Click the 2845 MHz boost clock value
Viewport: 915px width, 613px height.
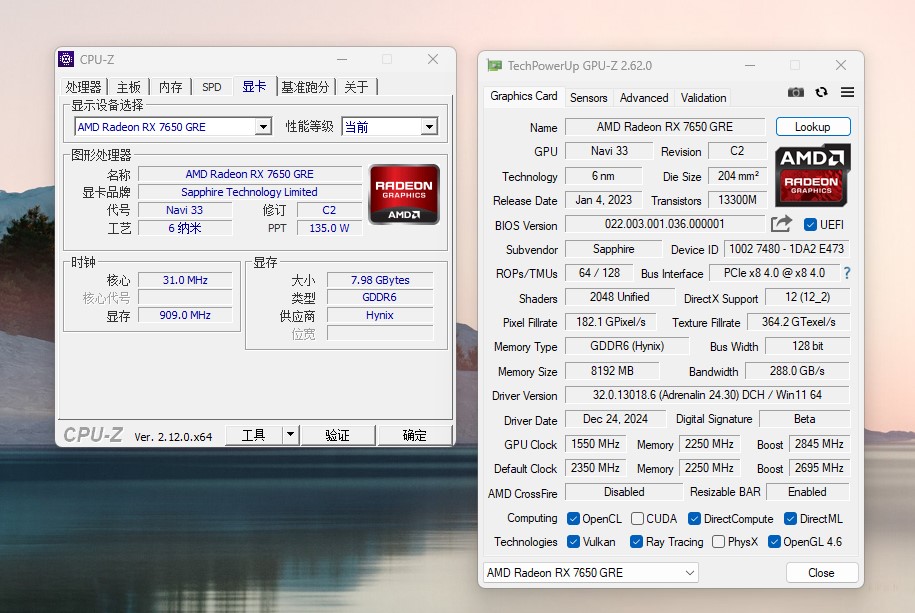819,444
